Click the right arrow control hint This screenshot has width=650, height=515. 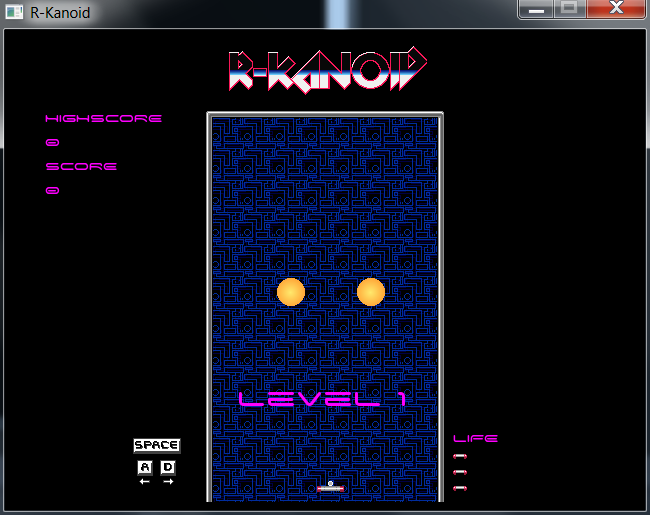coord(168,482)
